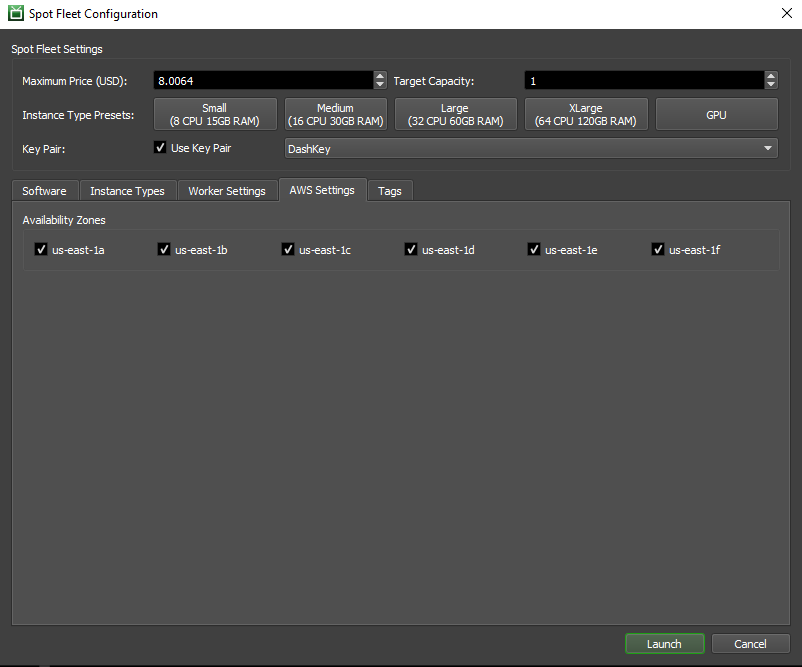
Task: Decrease Target Capacity using down arrow
Action: pos(770,85)
